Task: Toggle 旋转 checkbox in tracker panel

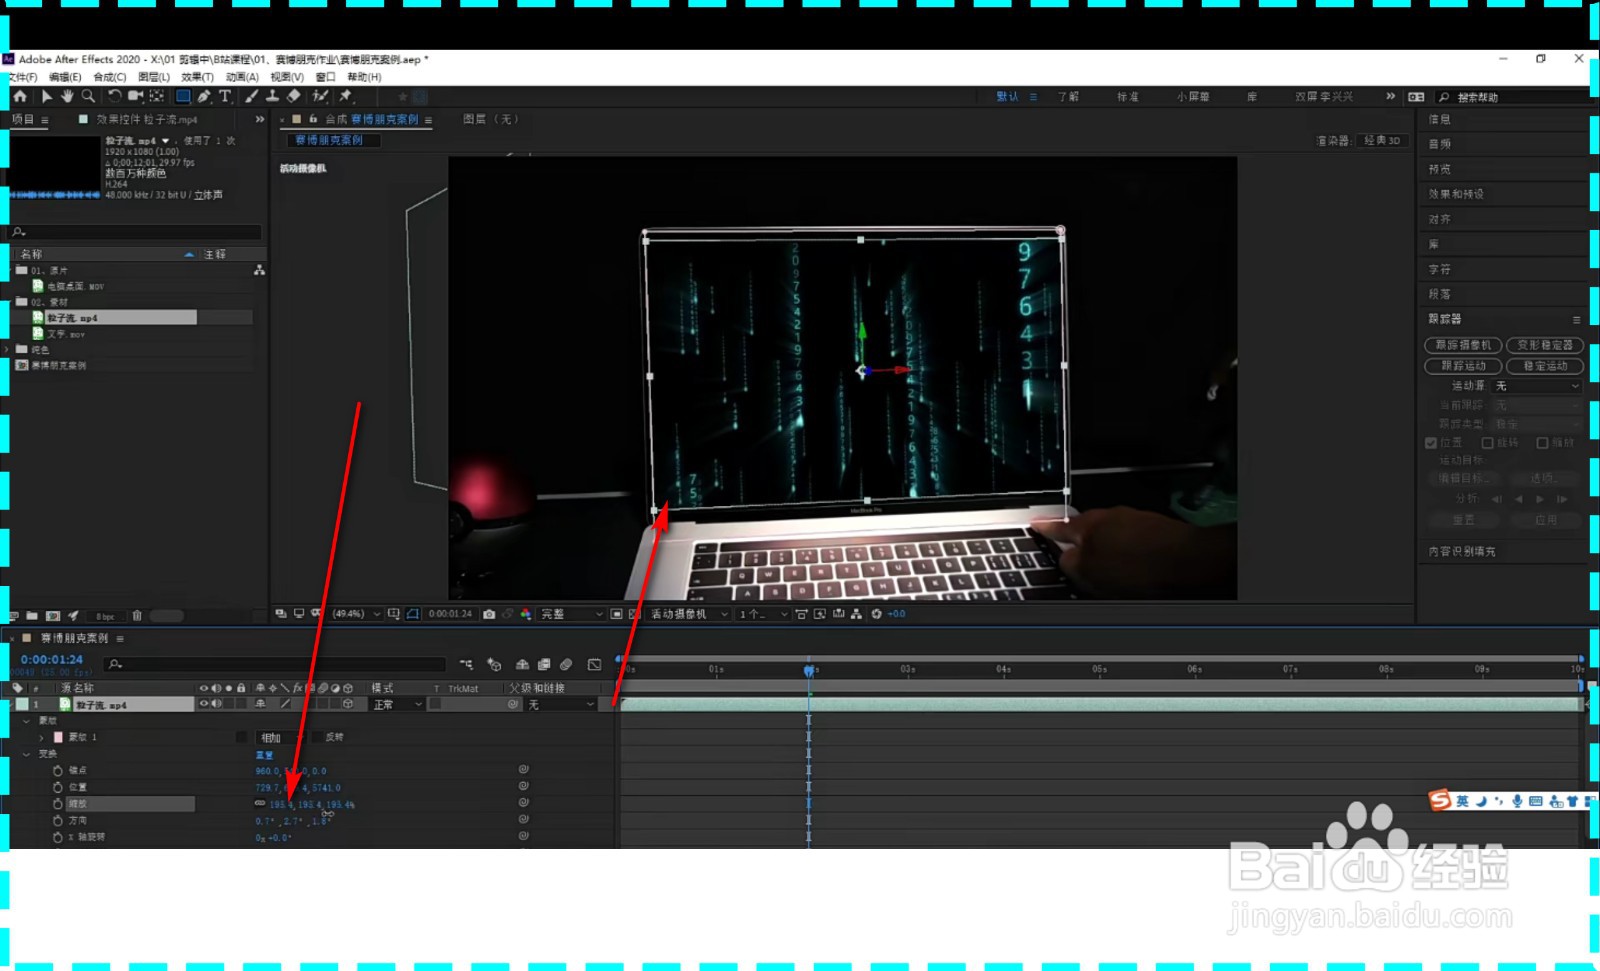Action: click(1487, 443)
